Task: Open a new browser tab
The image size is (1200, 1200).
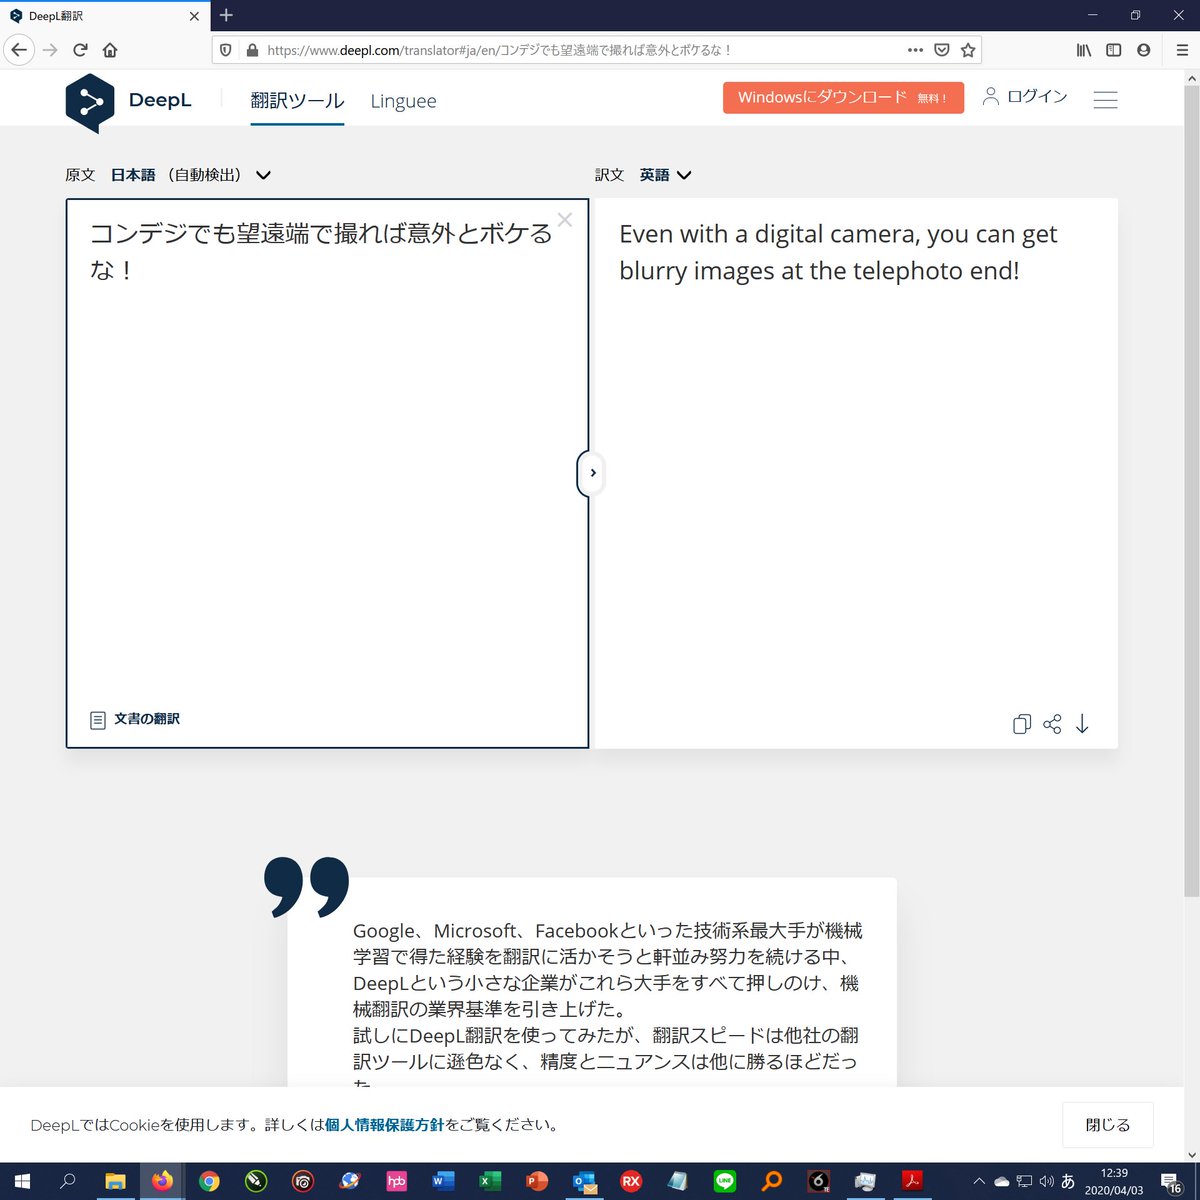Action: [x=226, y=15]
